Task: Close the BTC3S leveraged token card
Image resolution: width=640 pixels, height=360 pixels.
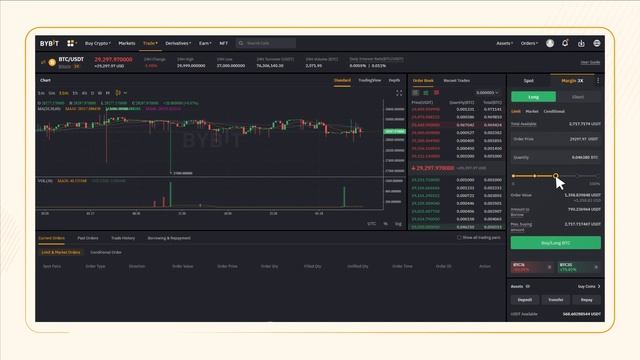Action: coord(596,267)
